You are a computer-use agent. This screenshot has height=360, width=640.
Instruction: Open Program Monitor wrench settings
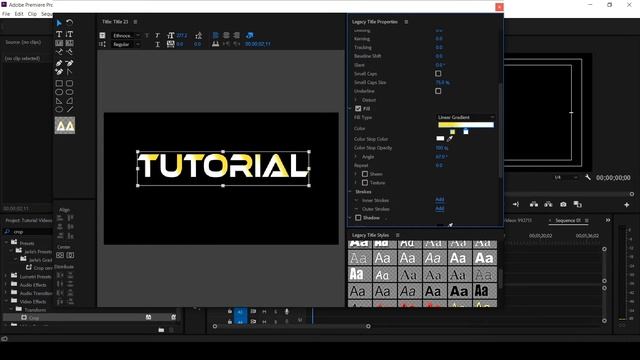click(588, 178)
